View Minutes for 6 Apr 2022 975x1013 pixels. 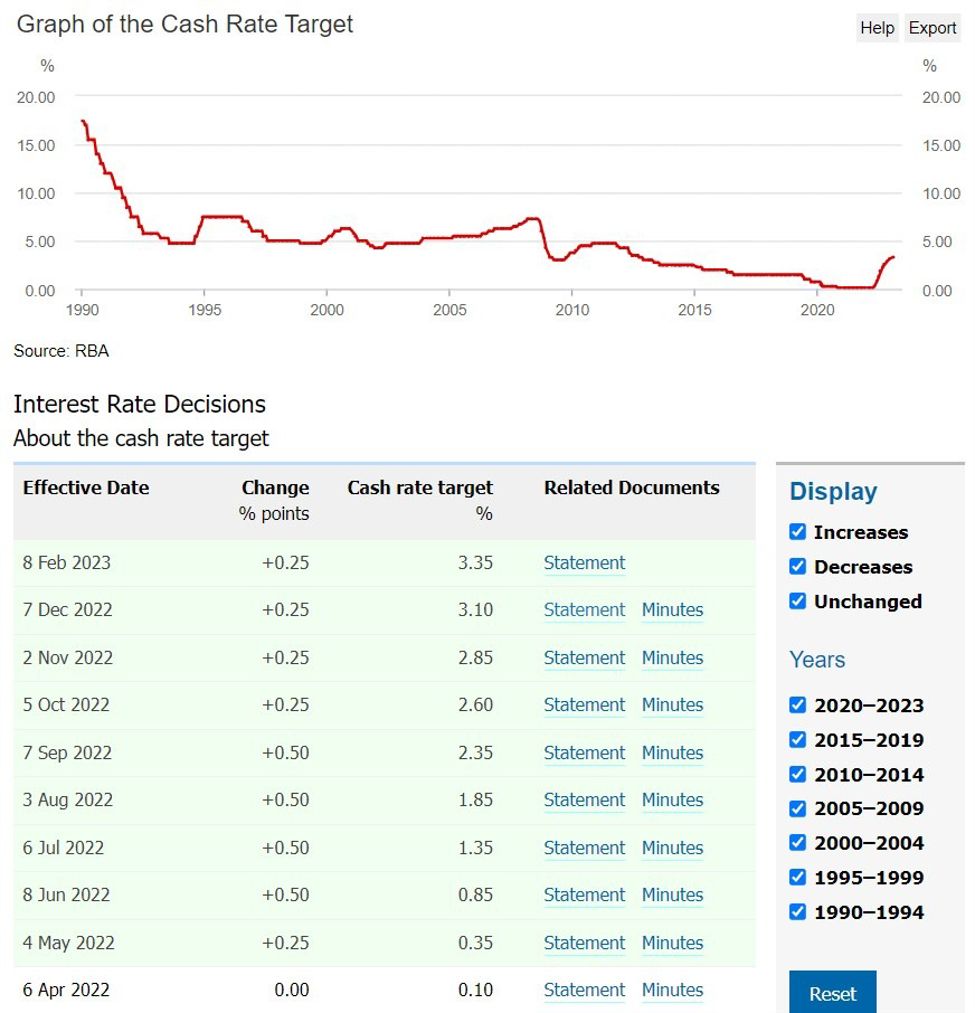click(672, 990)
